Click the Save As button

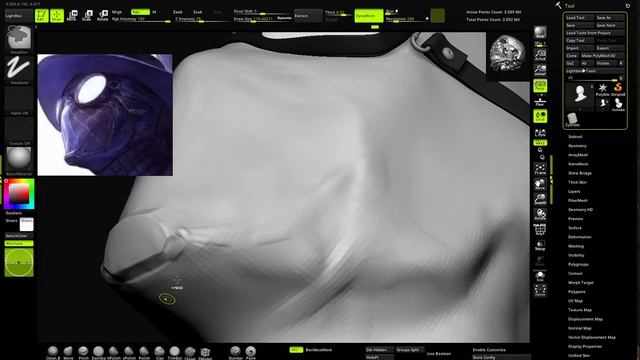tap(610, 18)
